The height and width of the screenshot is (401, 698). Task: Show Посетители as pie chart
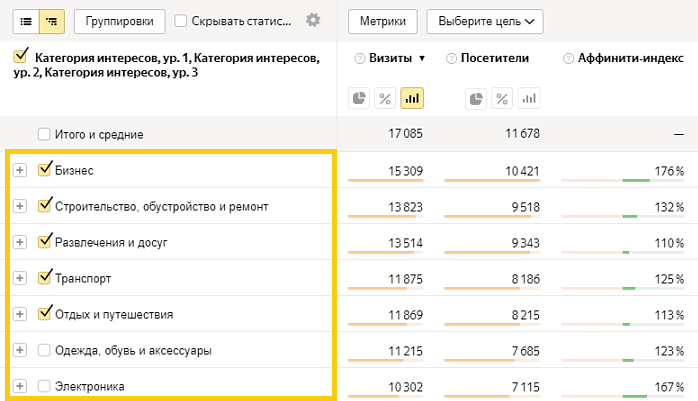point(476,98)
